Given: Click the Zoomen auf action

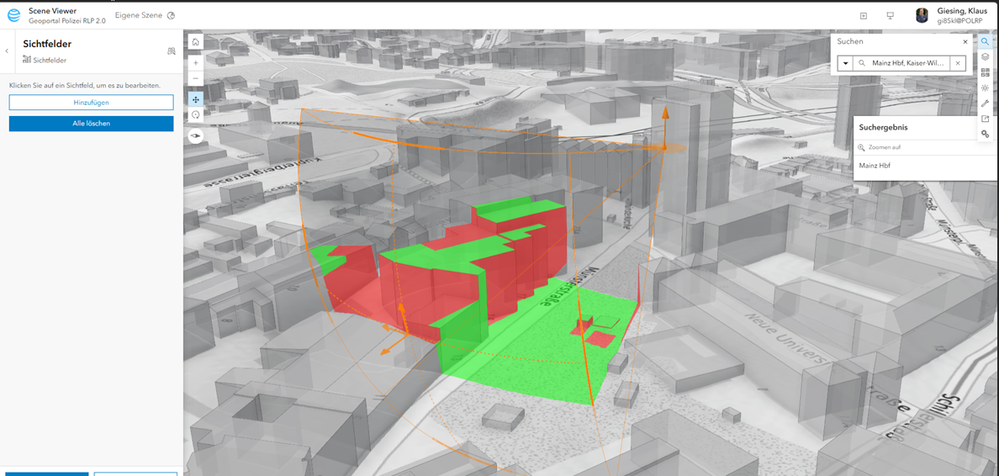Looking at the screenshot, I should [x=879, y=147].
